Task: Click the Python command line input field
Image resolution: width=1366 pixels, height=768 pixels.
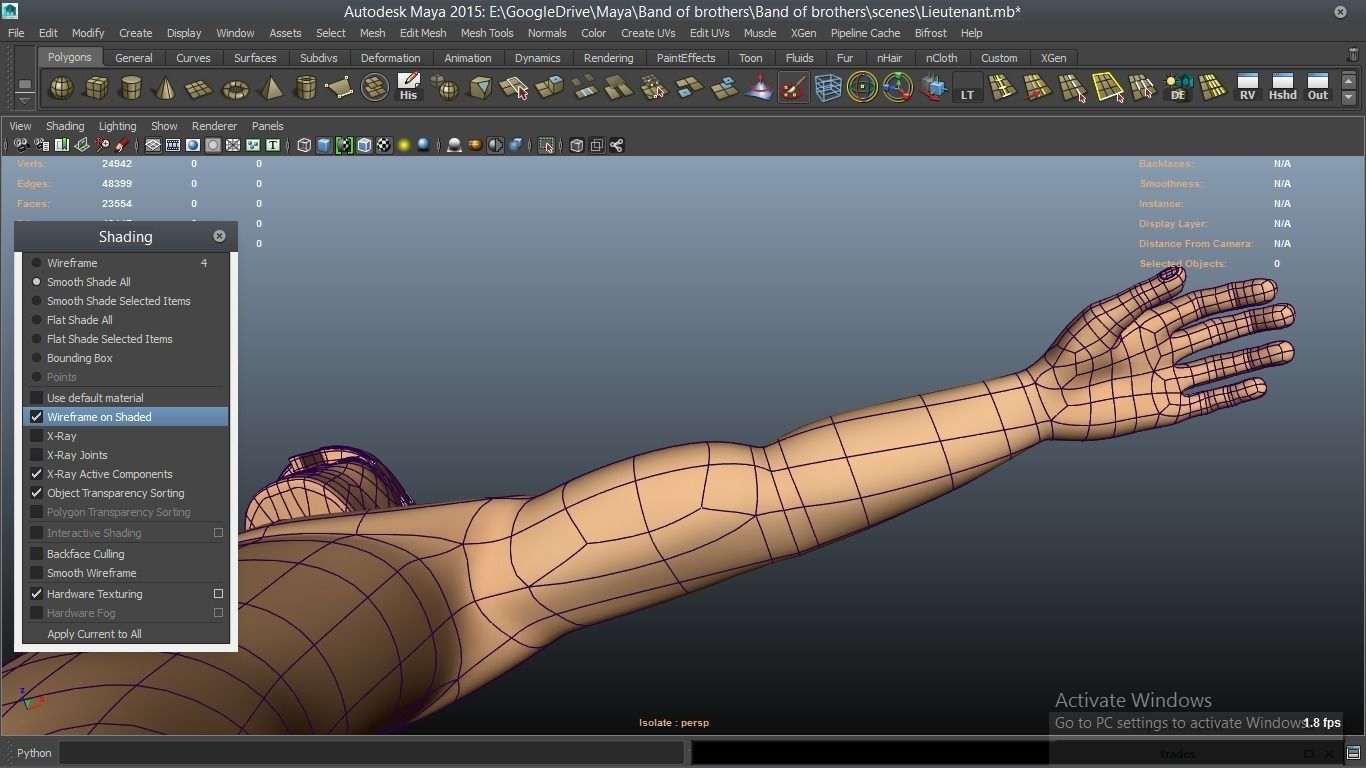Action: 370,753
